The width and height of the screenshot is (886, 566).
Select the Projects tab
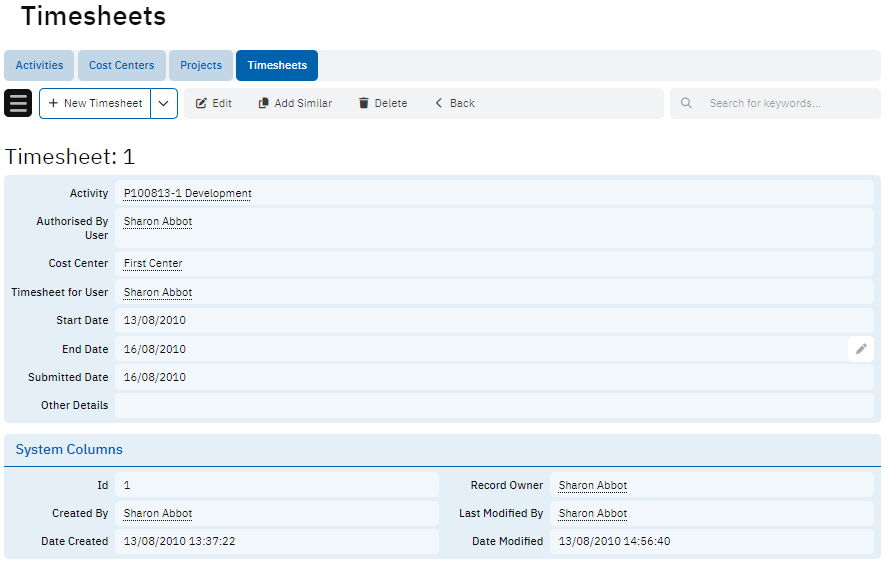(x=201, y=65)
